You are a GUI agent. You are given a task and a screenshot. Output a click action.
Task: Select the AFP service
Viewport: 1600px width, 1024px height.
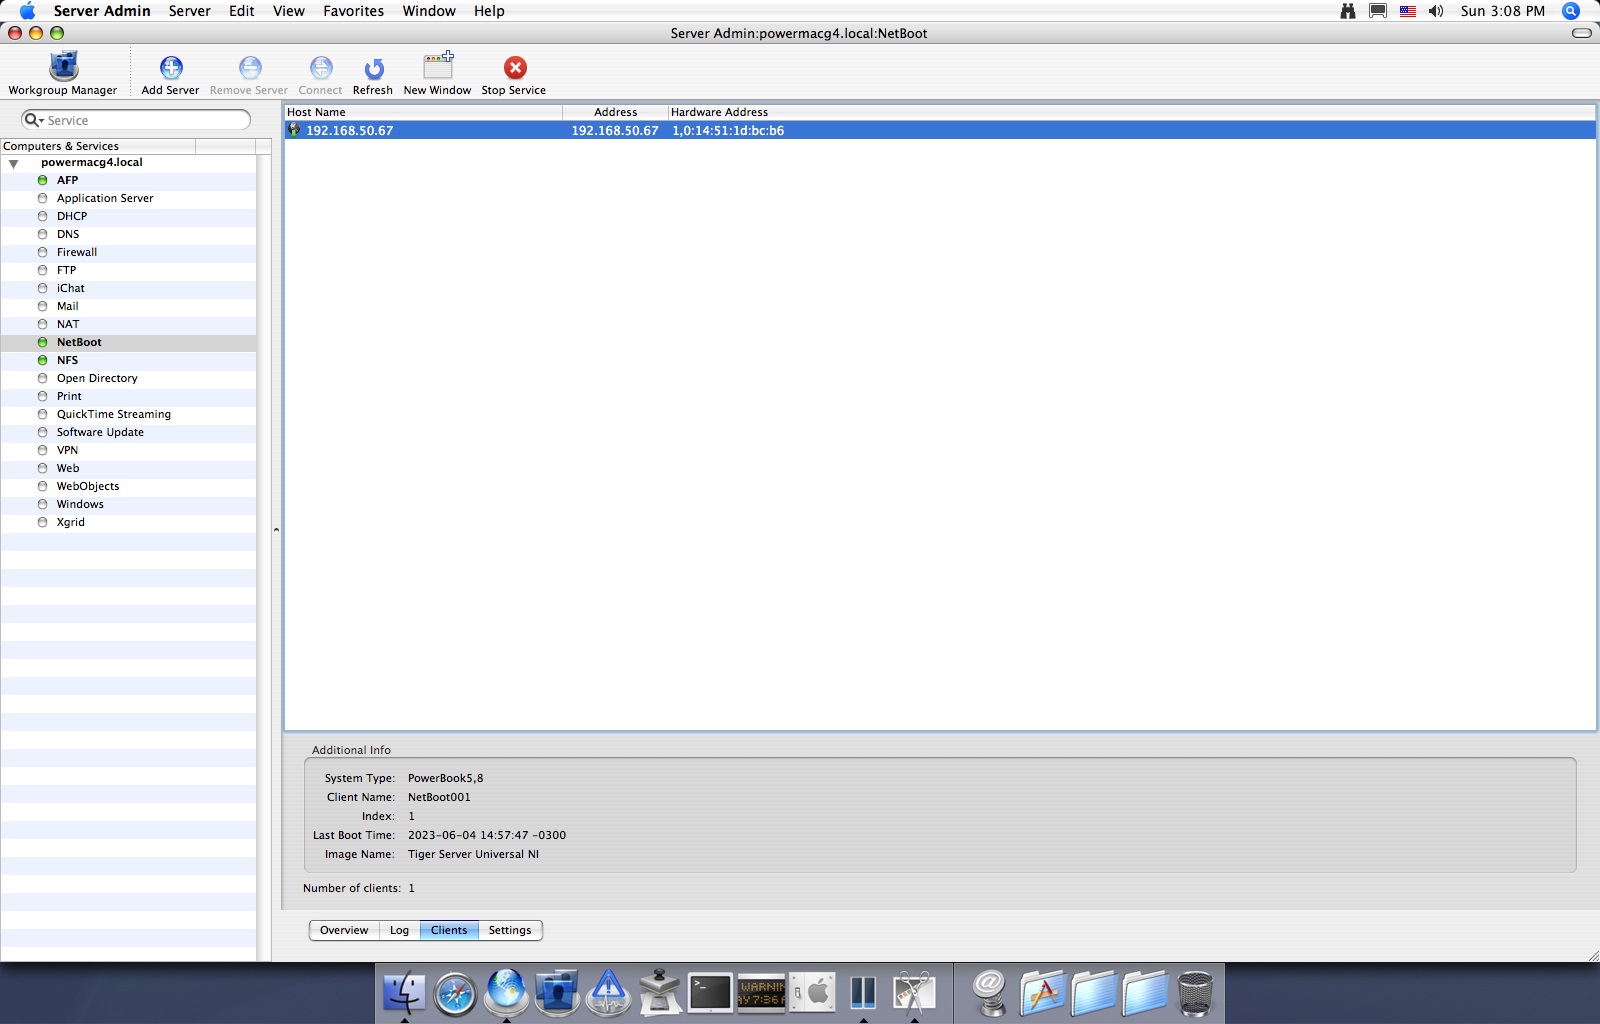[x=128, y=180]
